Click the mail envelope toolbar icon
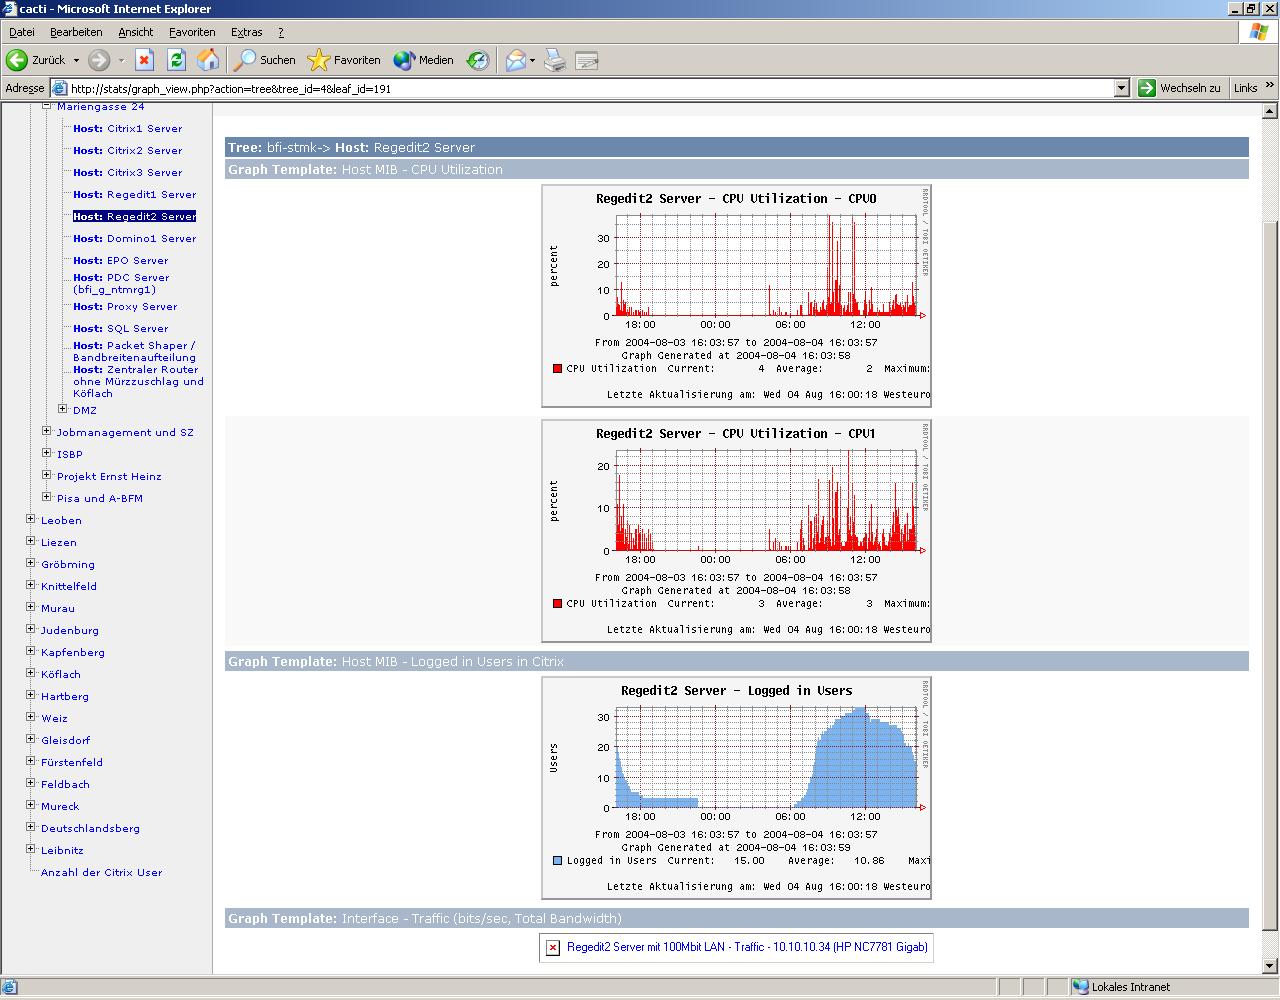Image resolution: width=1280 pixels, height=1000 pixels. pos(515,60)
